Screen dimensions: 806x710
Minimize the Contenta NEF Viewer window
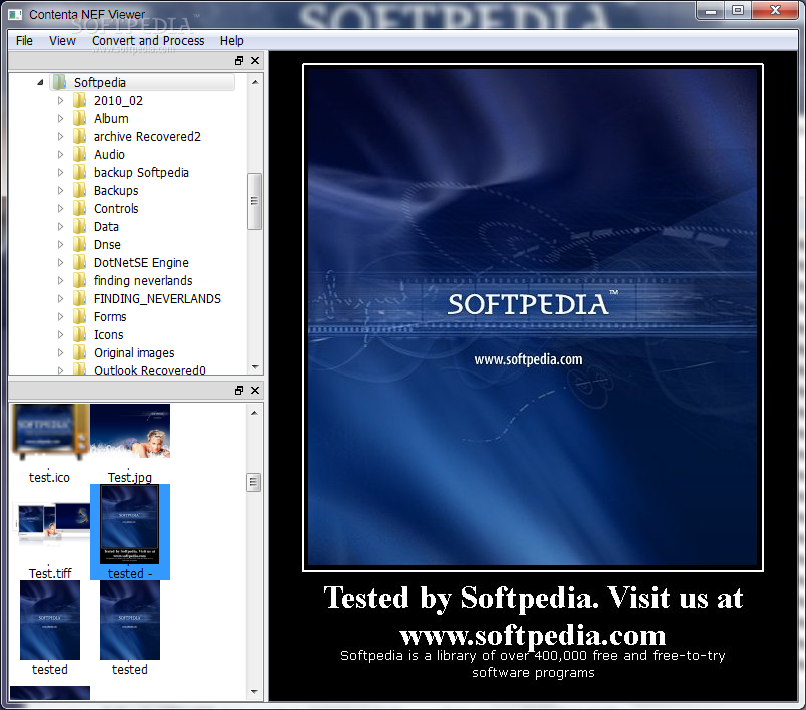711,10
